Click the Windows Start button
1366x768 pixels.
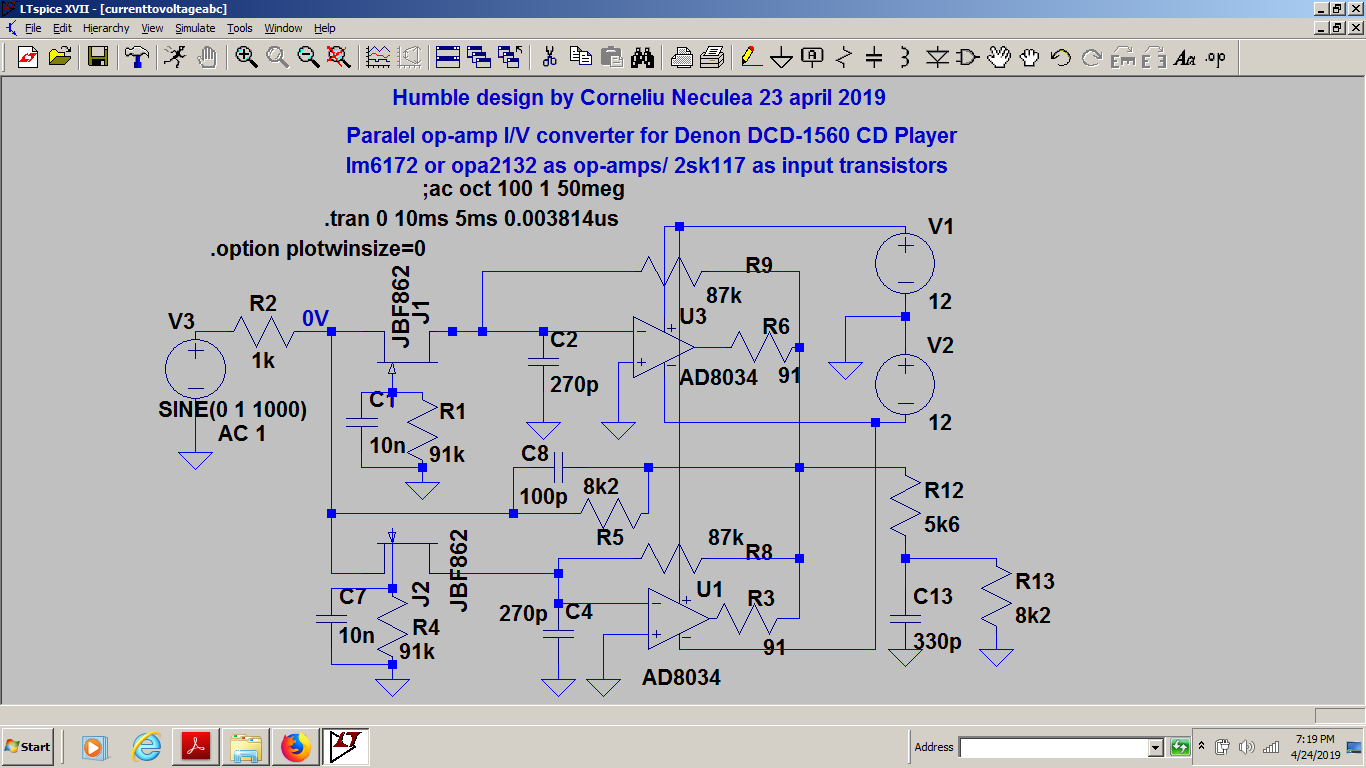coord(28,746)
